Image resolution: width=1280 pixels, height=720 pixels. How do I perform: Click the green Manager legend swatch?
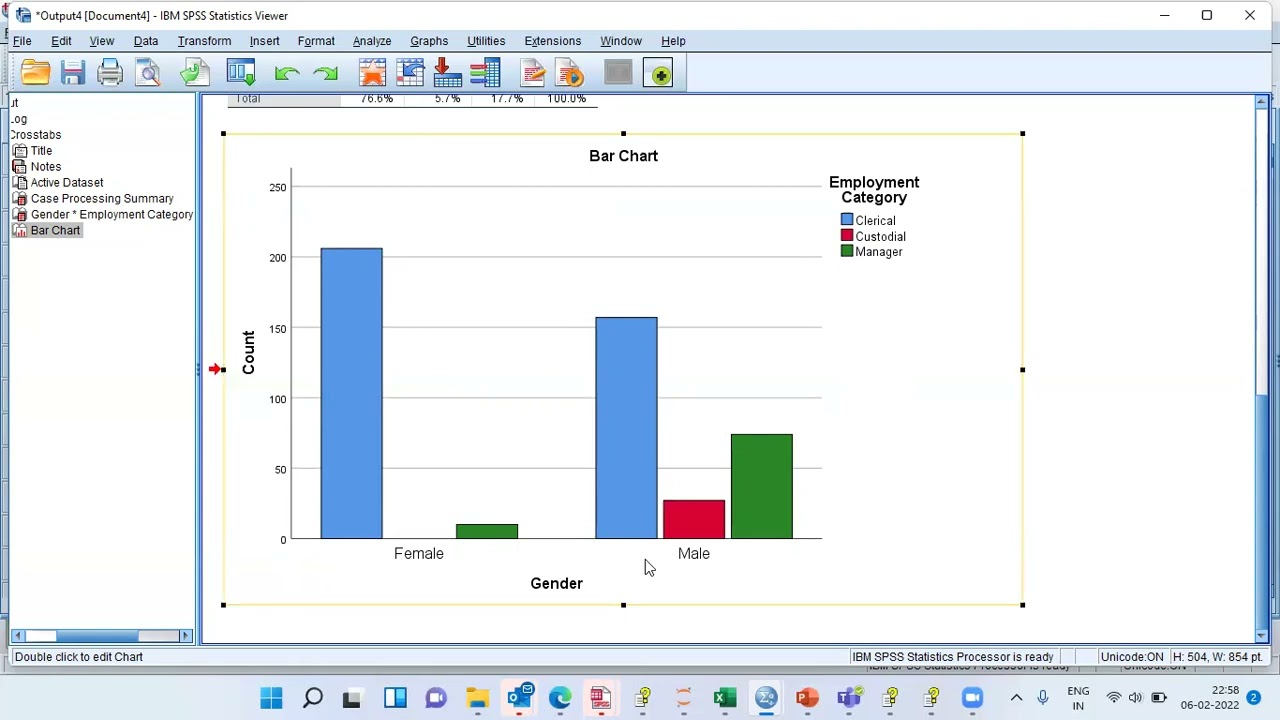(x=847, y=251)
